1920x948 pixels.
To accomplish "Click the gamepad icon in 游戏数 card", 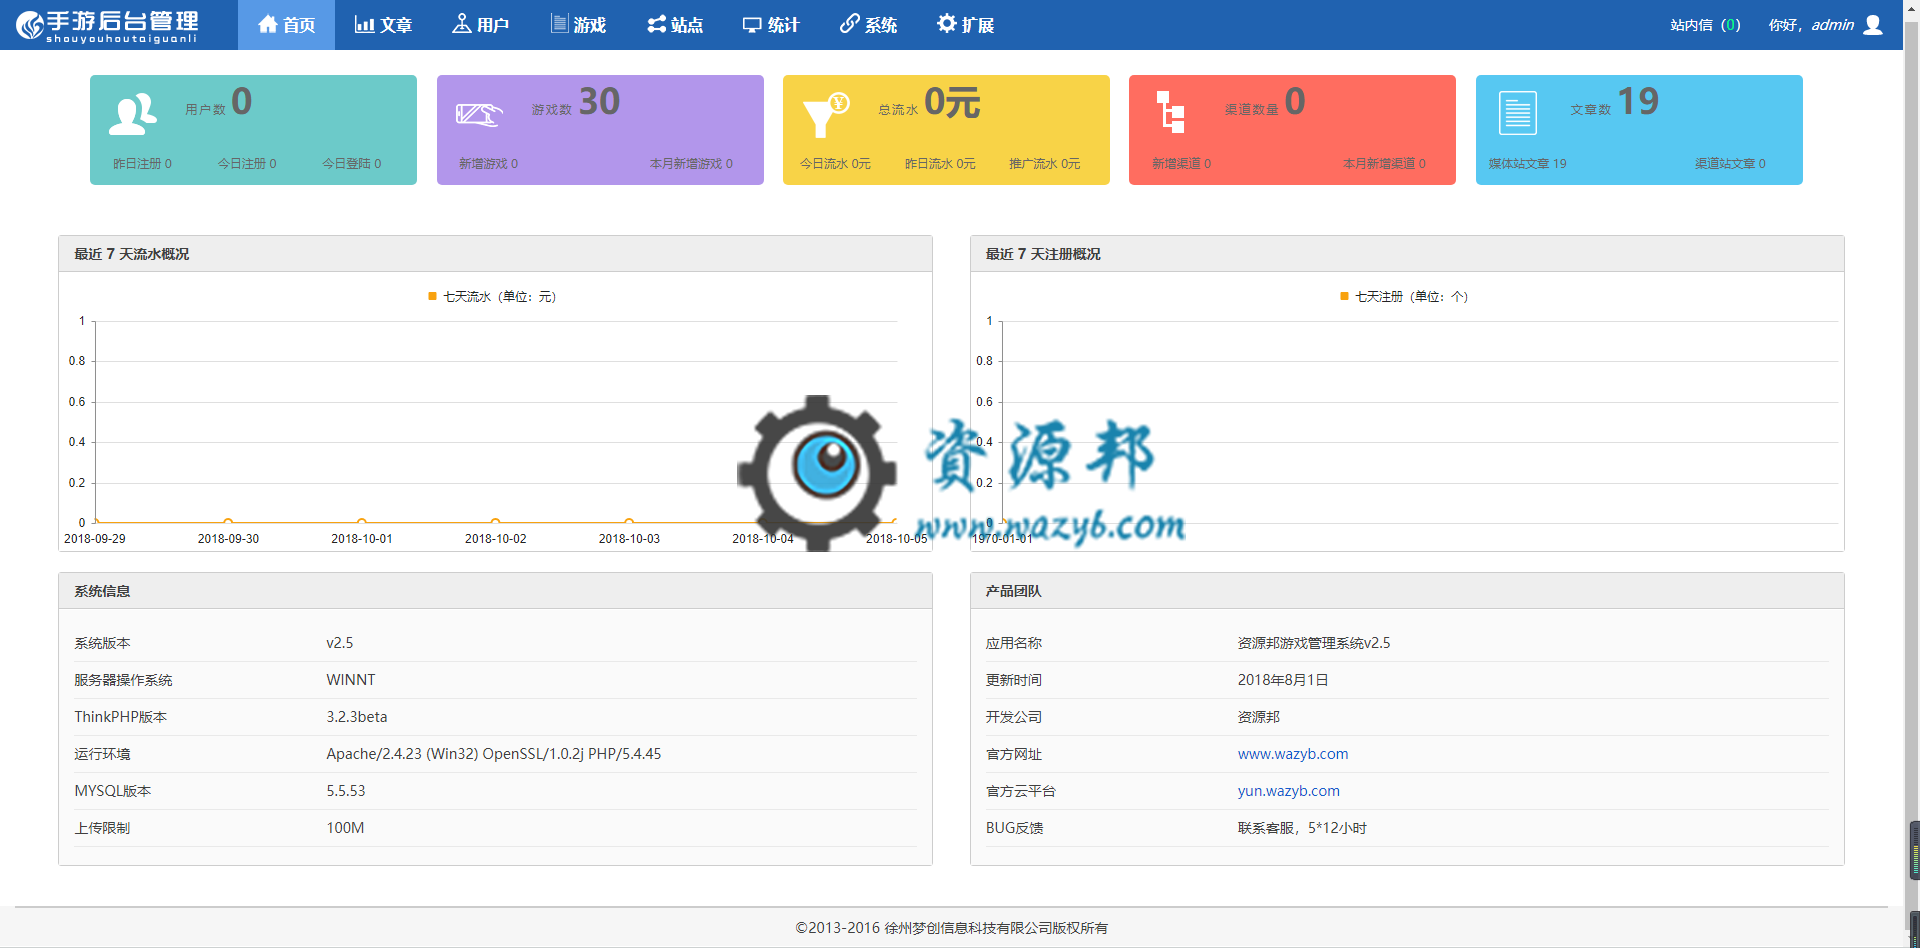I will (x=479, y=114).
